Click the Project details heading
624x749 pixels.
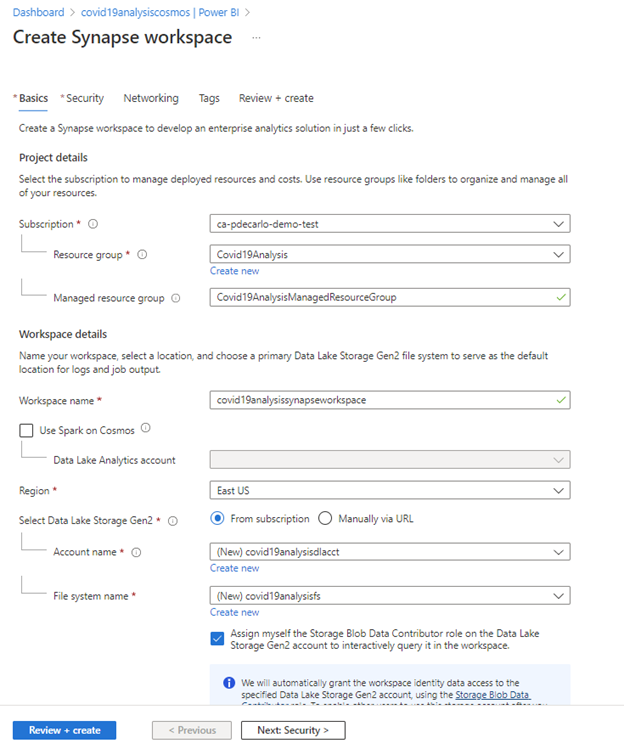(53, 158)
